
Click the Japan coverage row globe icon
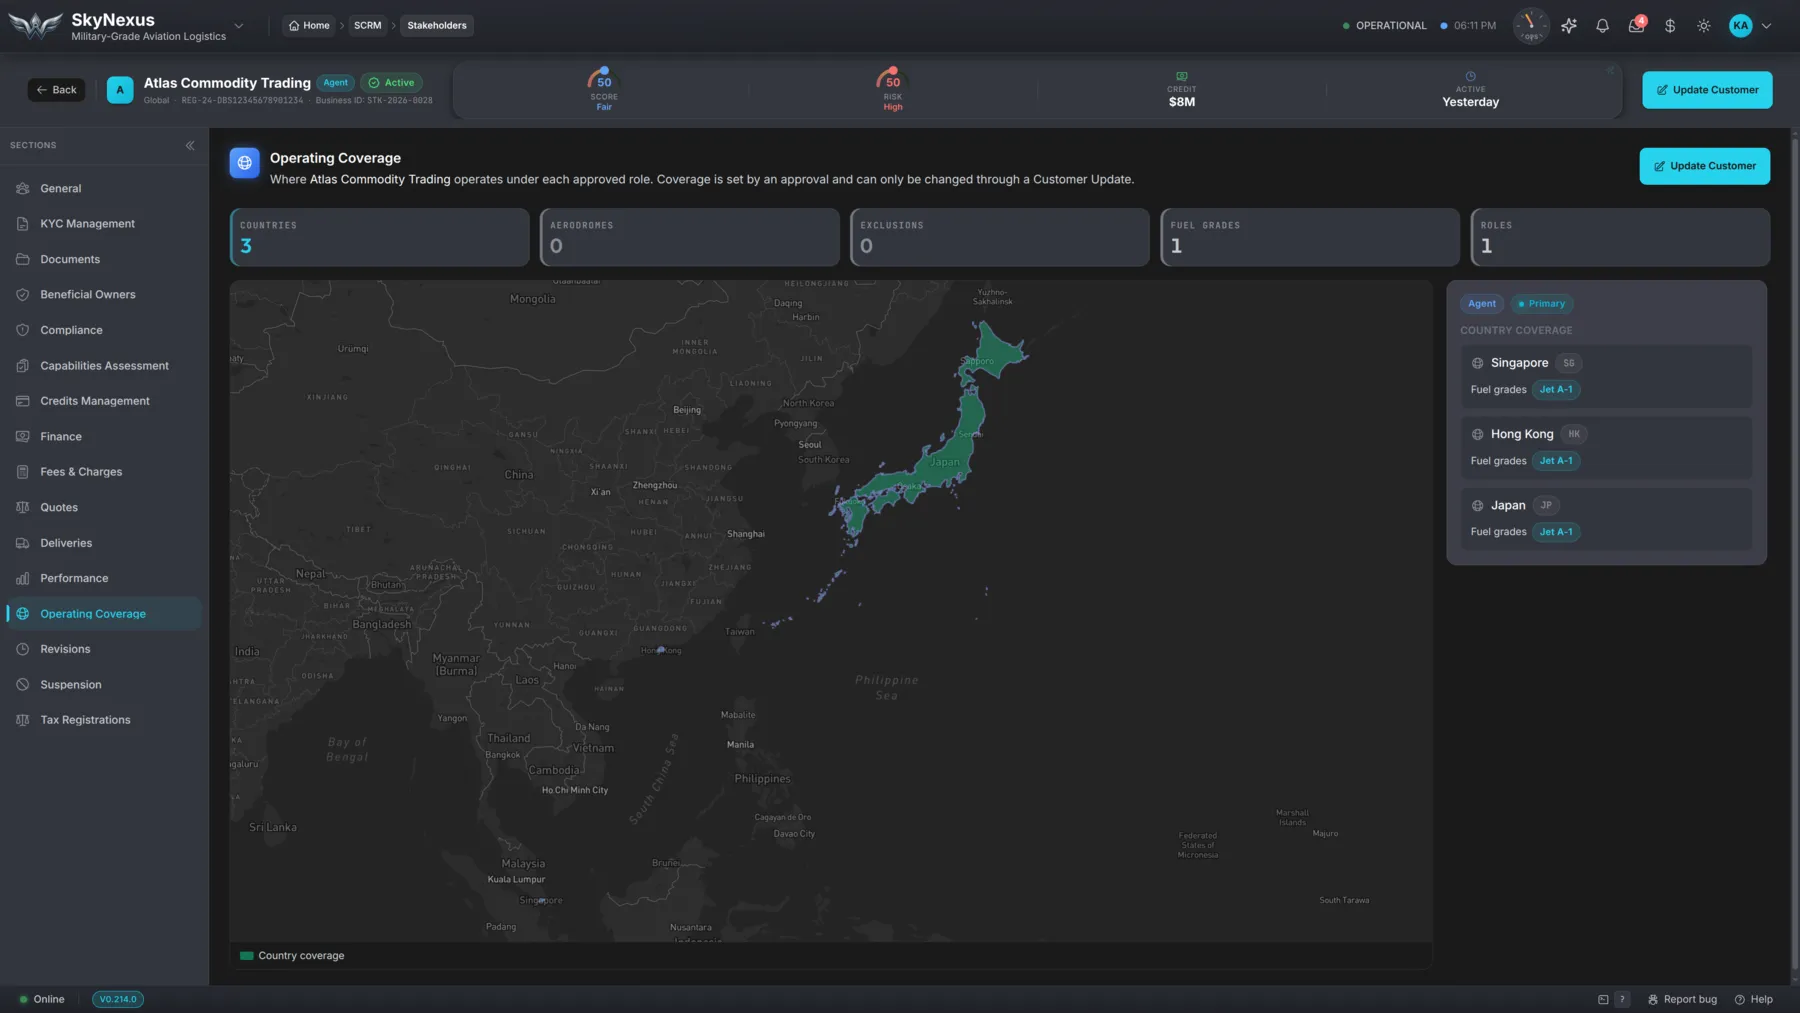point(1477,506)
